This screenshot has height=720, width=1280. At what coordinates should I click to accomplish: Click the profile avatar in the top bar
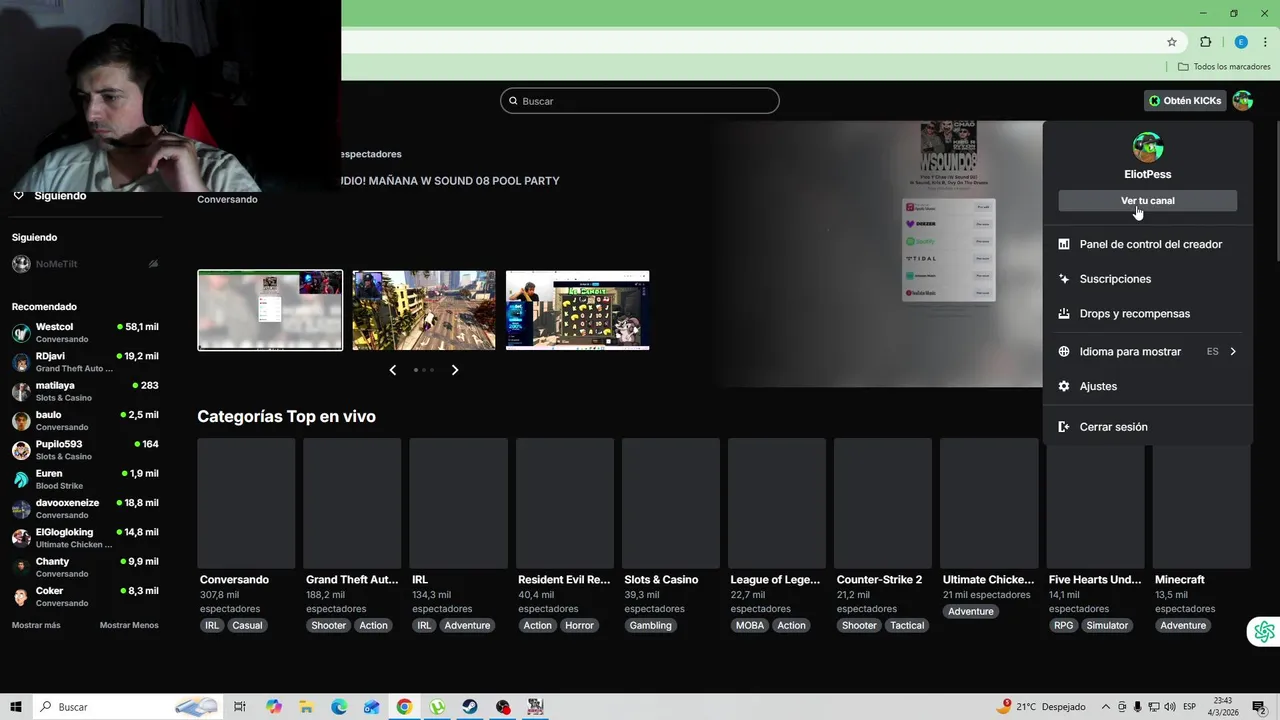[x=1242, y=101]
